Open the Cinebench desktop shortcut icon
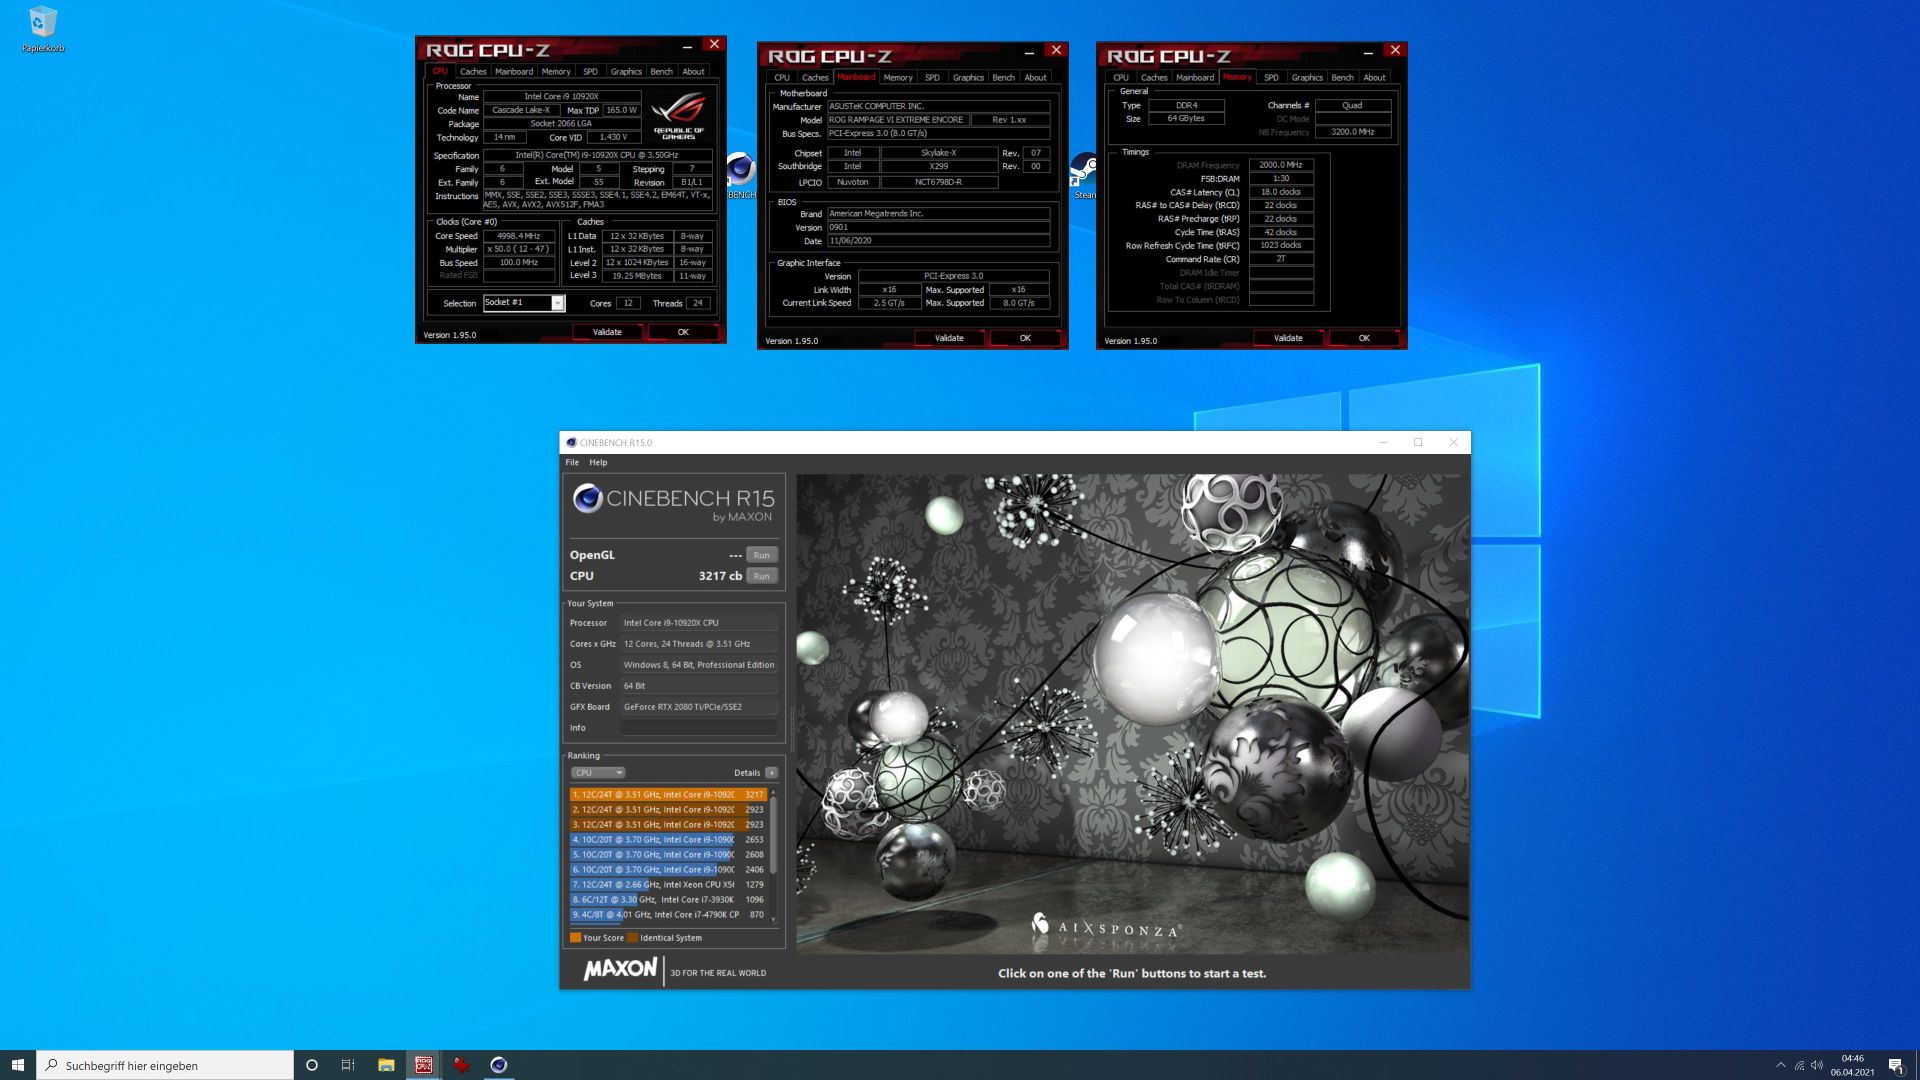Screen dimensions: 1920x1080 coord(741,175)
